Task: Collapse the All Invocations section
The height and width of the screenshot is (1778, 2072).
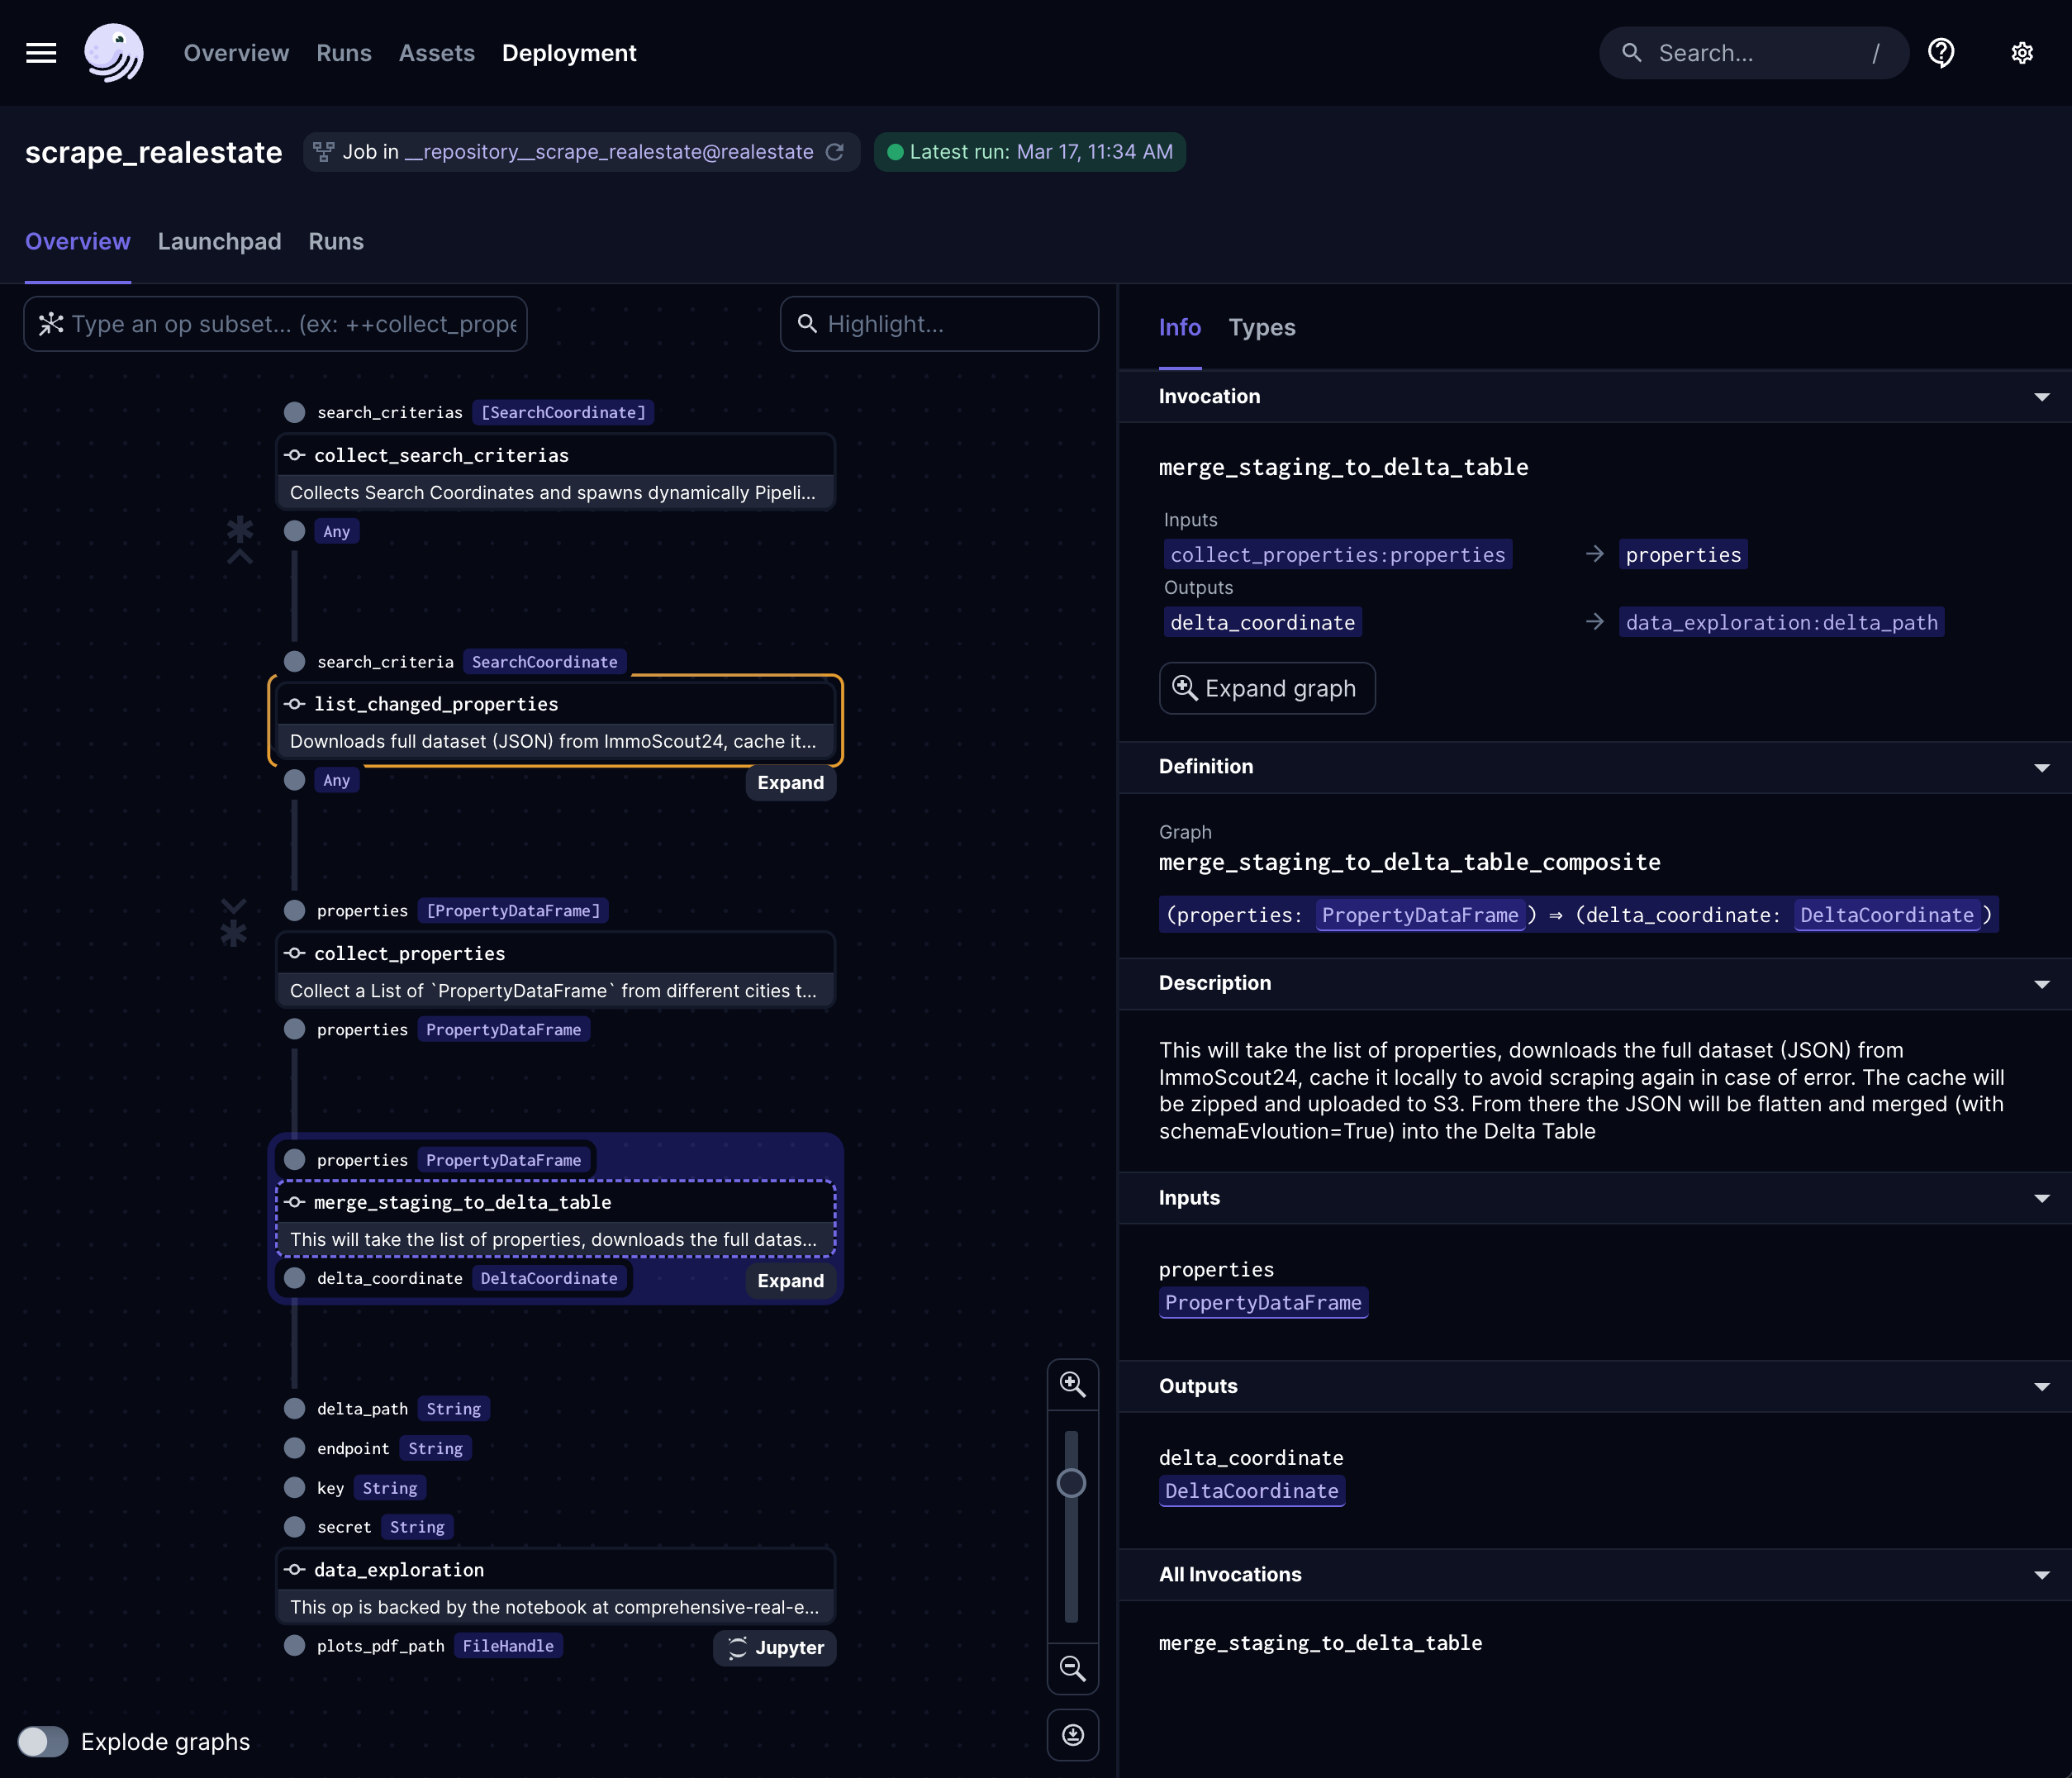Action: 2041,1575
